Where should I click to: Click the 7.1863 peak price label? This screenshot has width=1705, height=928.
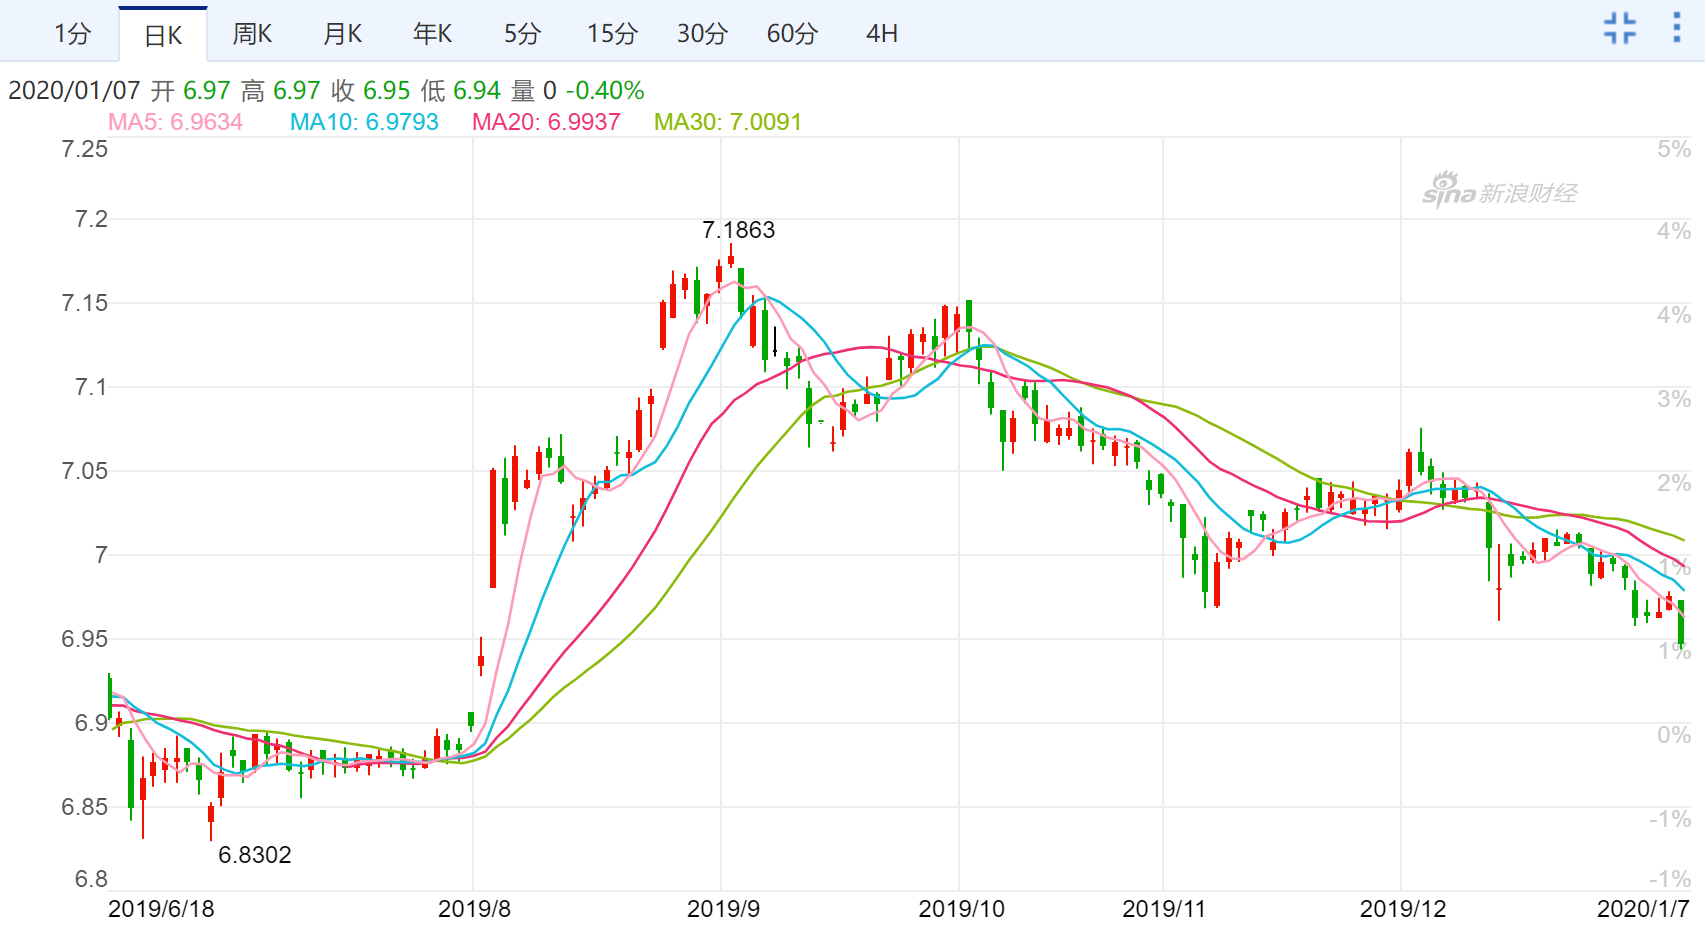pyautogui.click(x=737, y=230)
